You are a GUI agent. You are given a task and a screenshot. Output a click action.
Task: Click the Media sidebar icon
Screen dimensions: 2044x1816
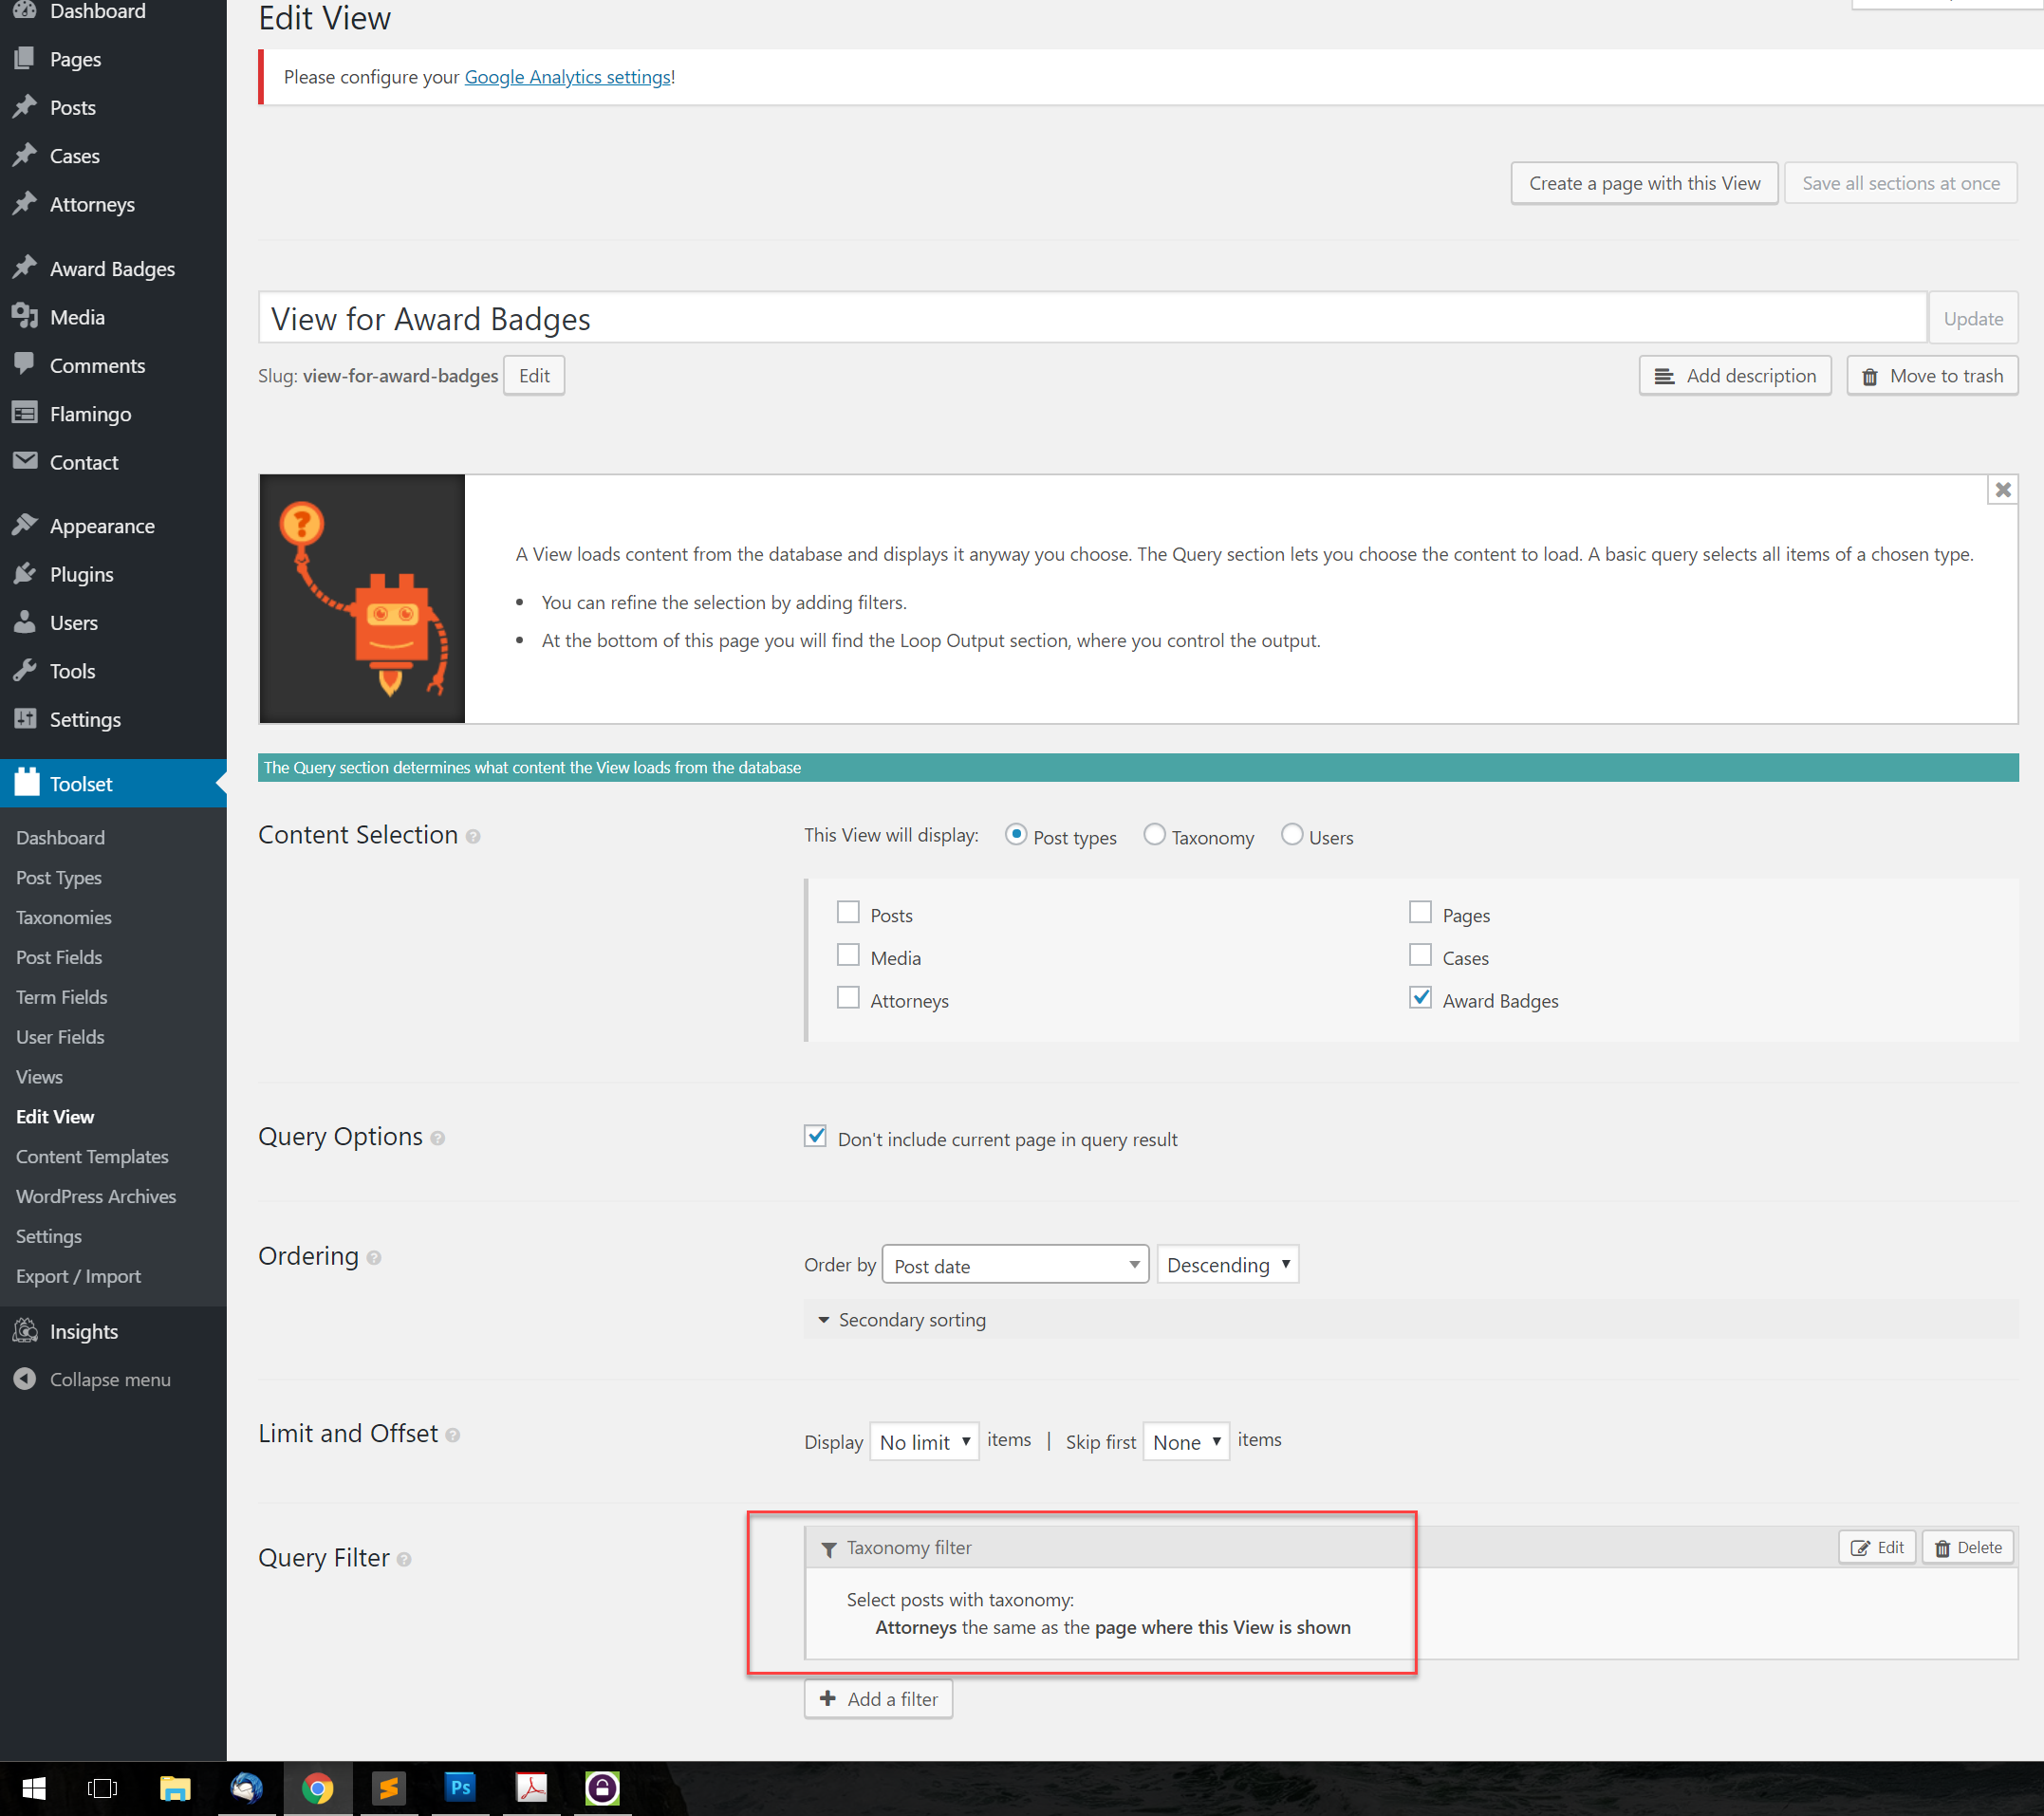point(25,317)
